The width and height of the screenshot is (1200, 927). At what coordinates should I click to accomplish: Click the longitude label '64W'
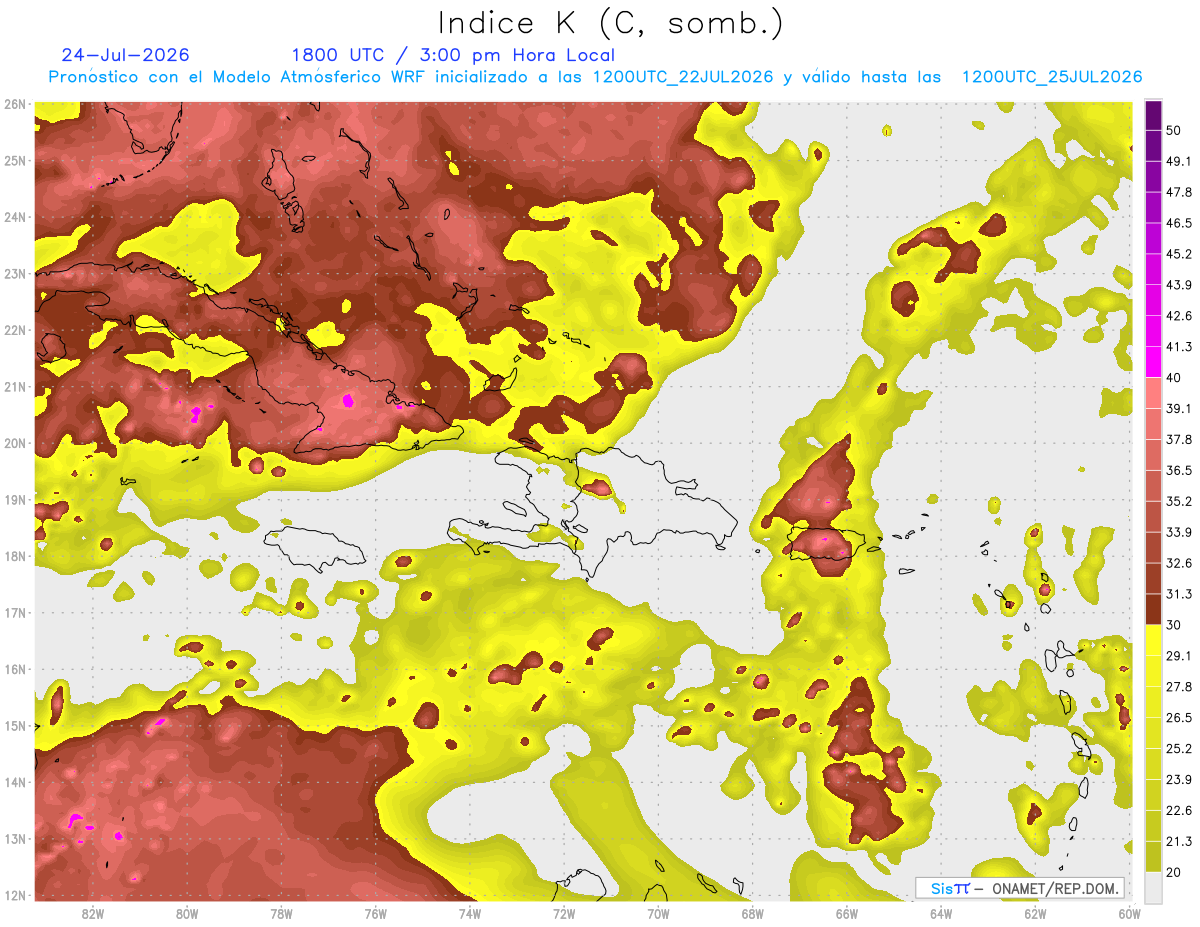(941, 914)
